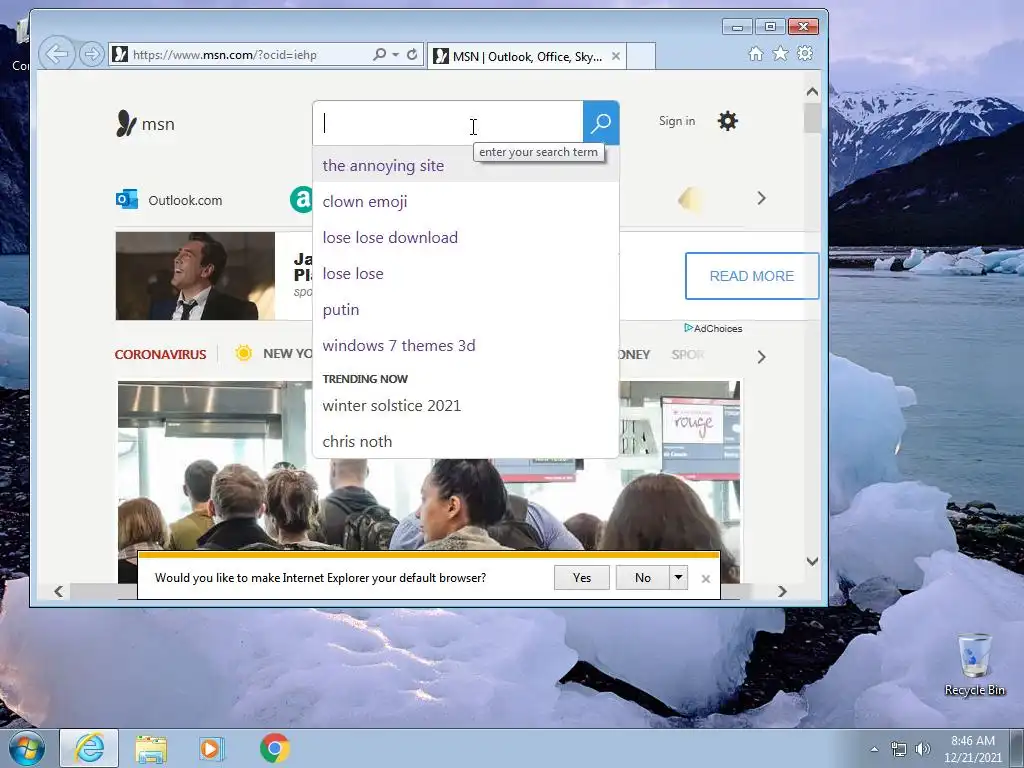
Task: Advance news categories with right chevron
Action: tap(761, 357)
